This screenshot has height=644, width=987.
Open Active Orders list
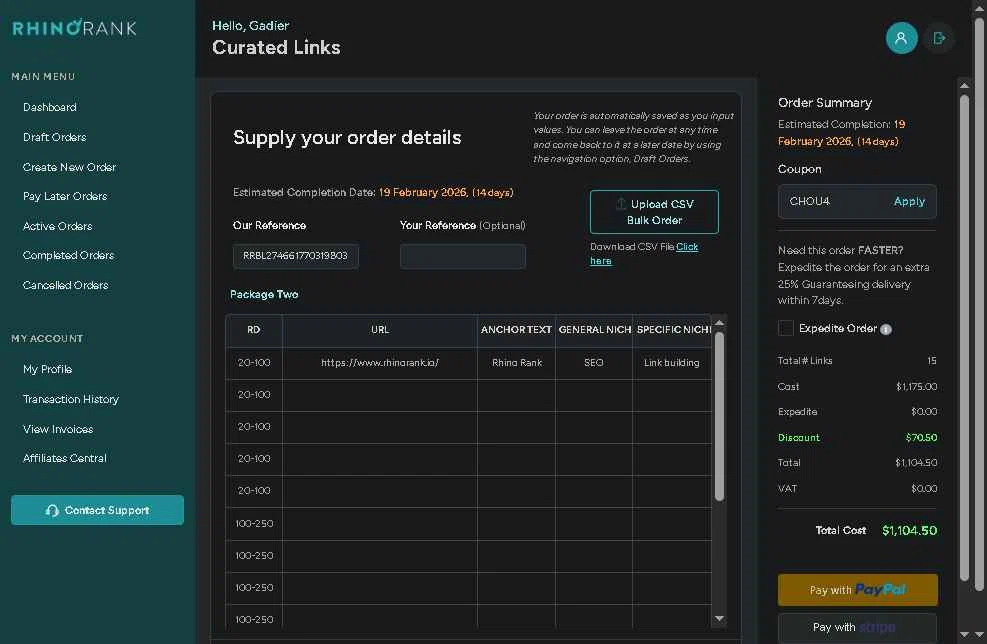57,225
